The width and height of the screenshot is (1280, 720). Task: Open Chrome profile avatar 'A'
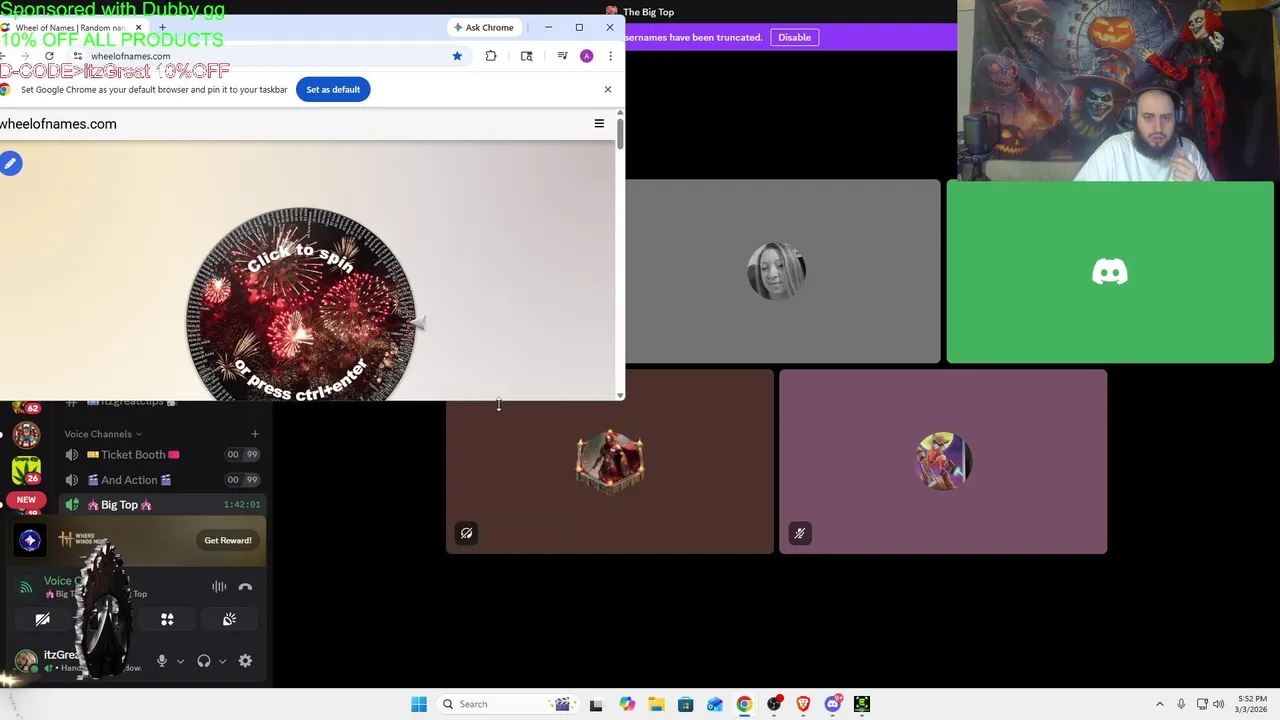tap(586, 56)
